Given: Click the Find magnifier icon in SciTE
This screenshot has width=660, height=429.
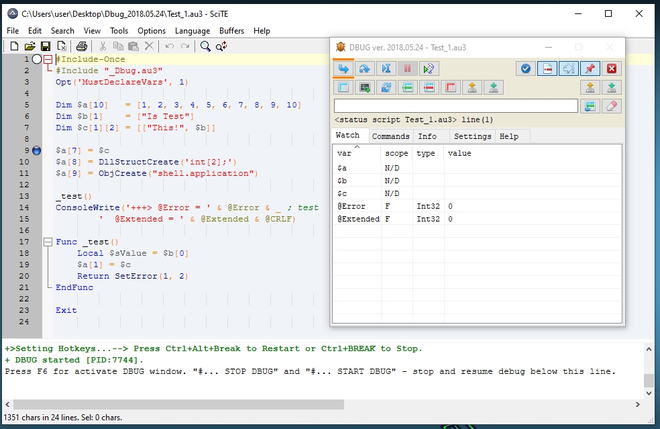Looking at the screenshot, I should [x=206, y=46].
